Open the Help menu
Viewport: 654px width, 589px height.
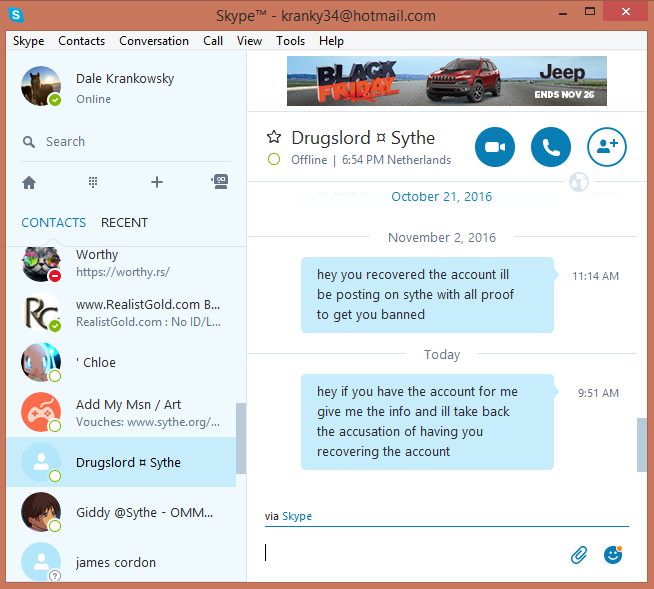point(331,41)
